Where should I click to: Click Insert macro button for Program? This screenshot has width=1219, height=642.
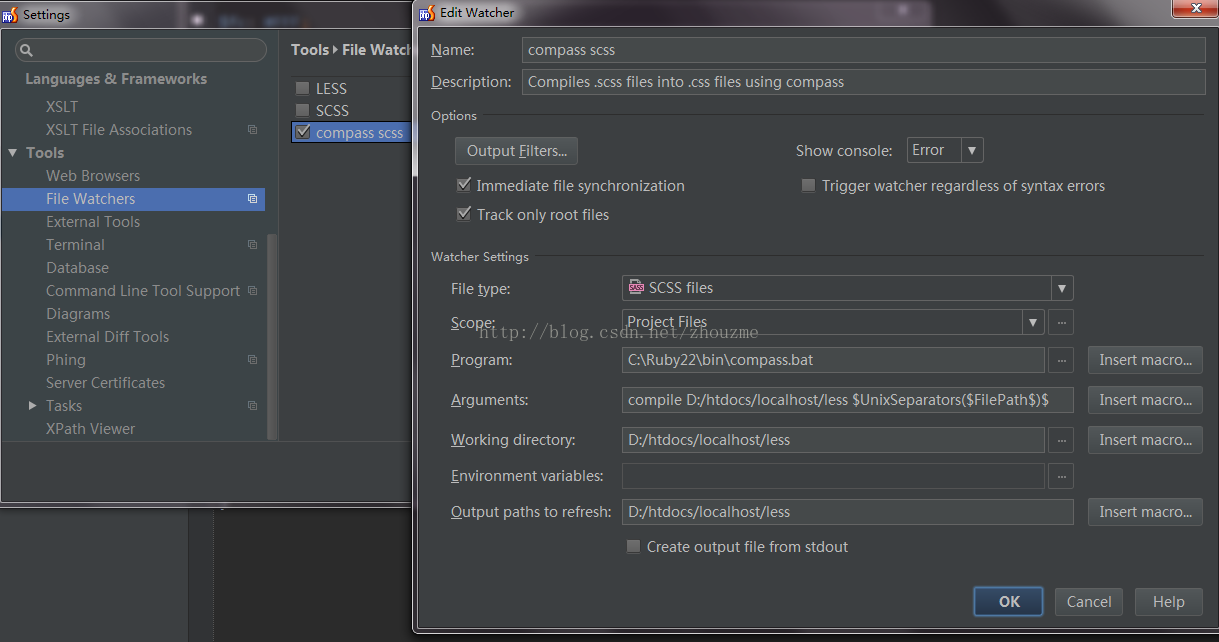click(1145, 360)
